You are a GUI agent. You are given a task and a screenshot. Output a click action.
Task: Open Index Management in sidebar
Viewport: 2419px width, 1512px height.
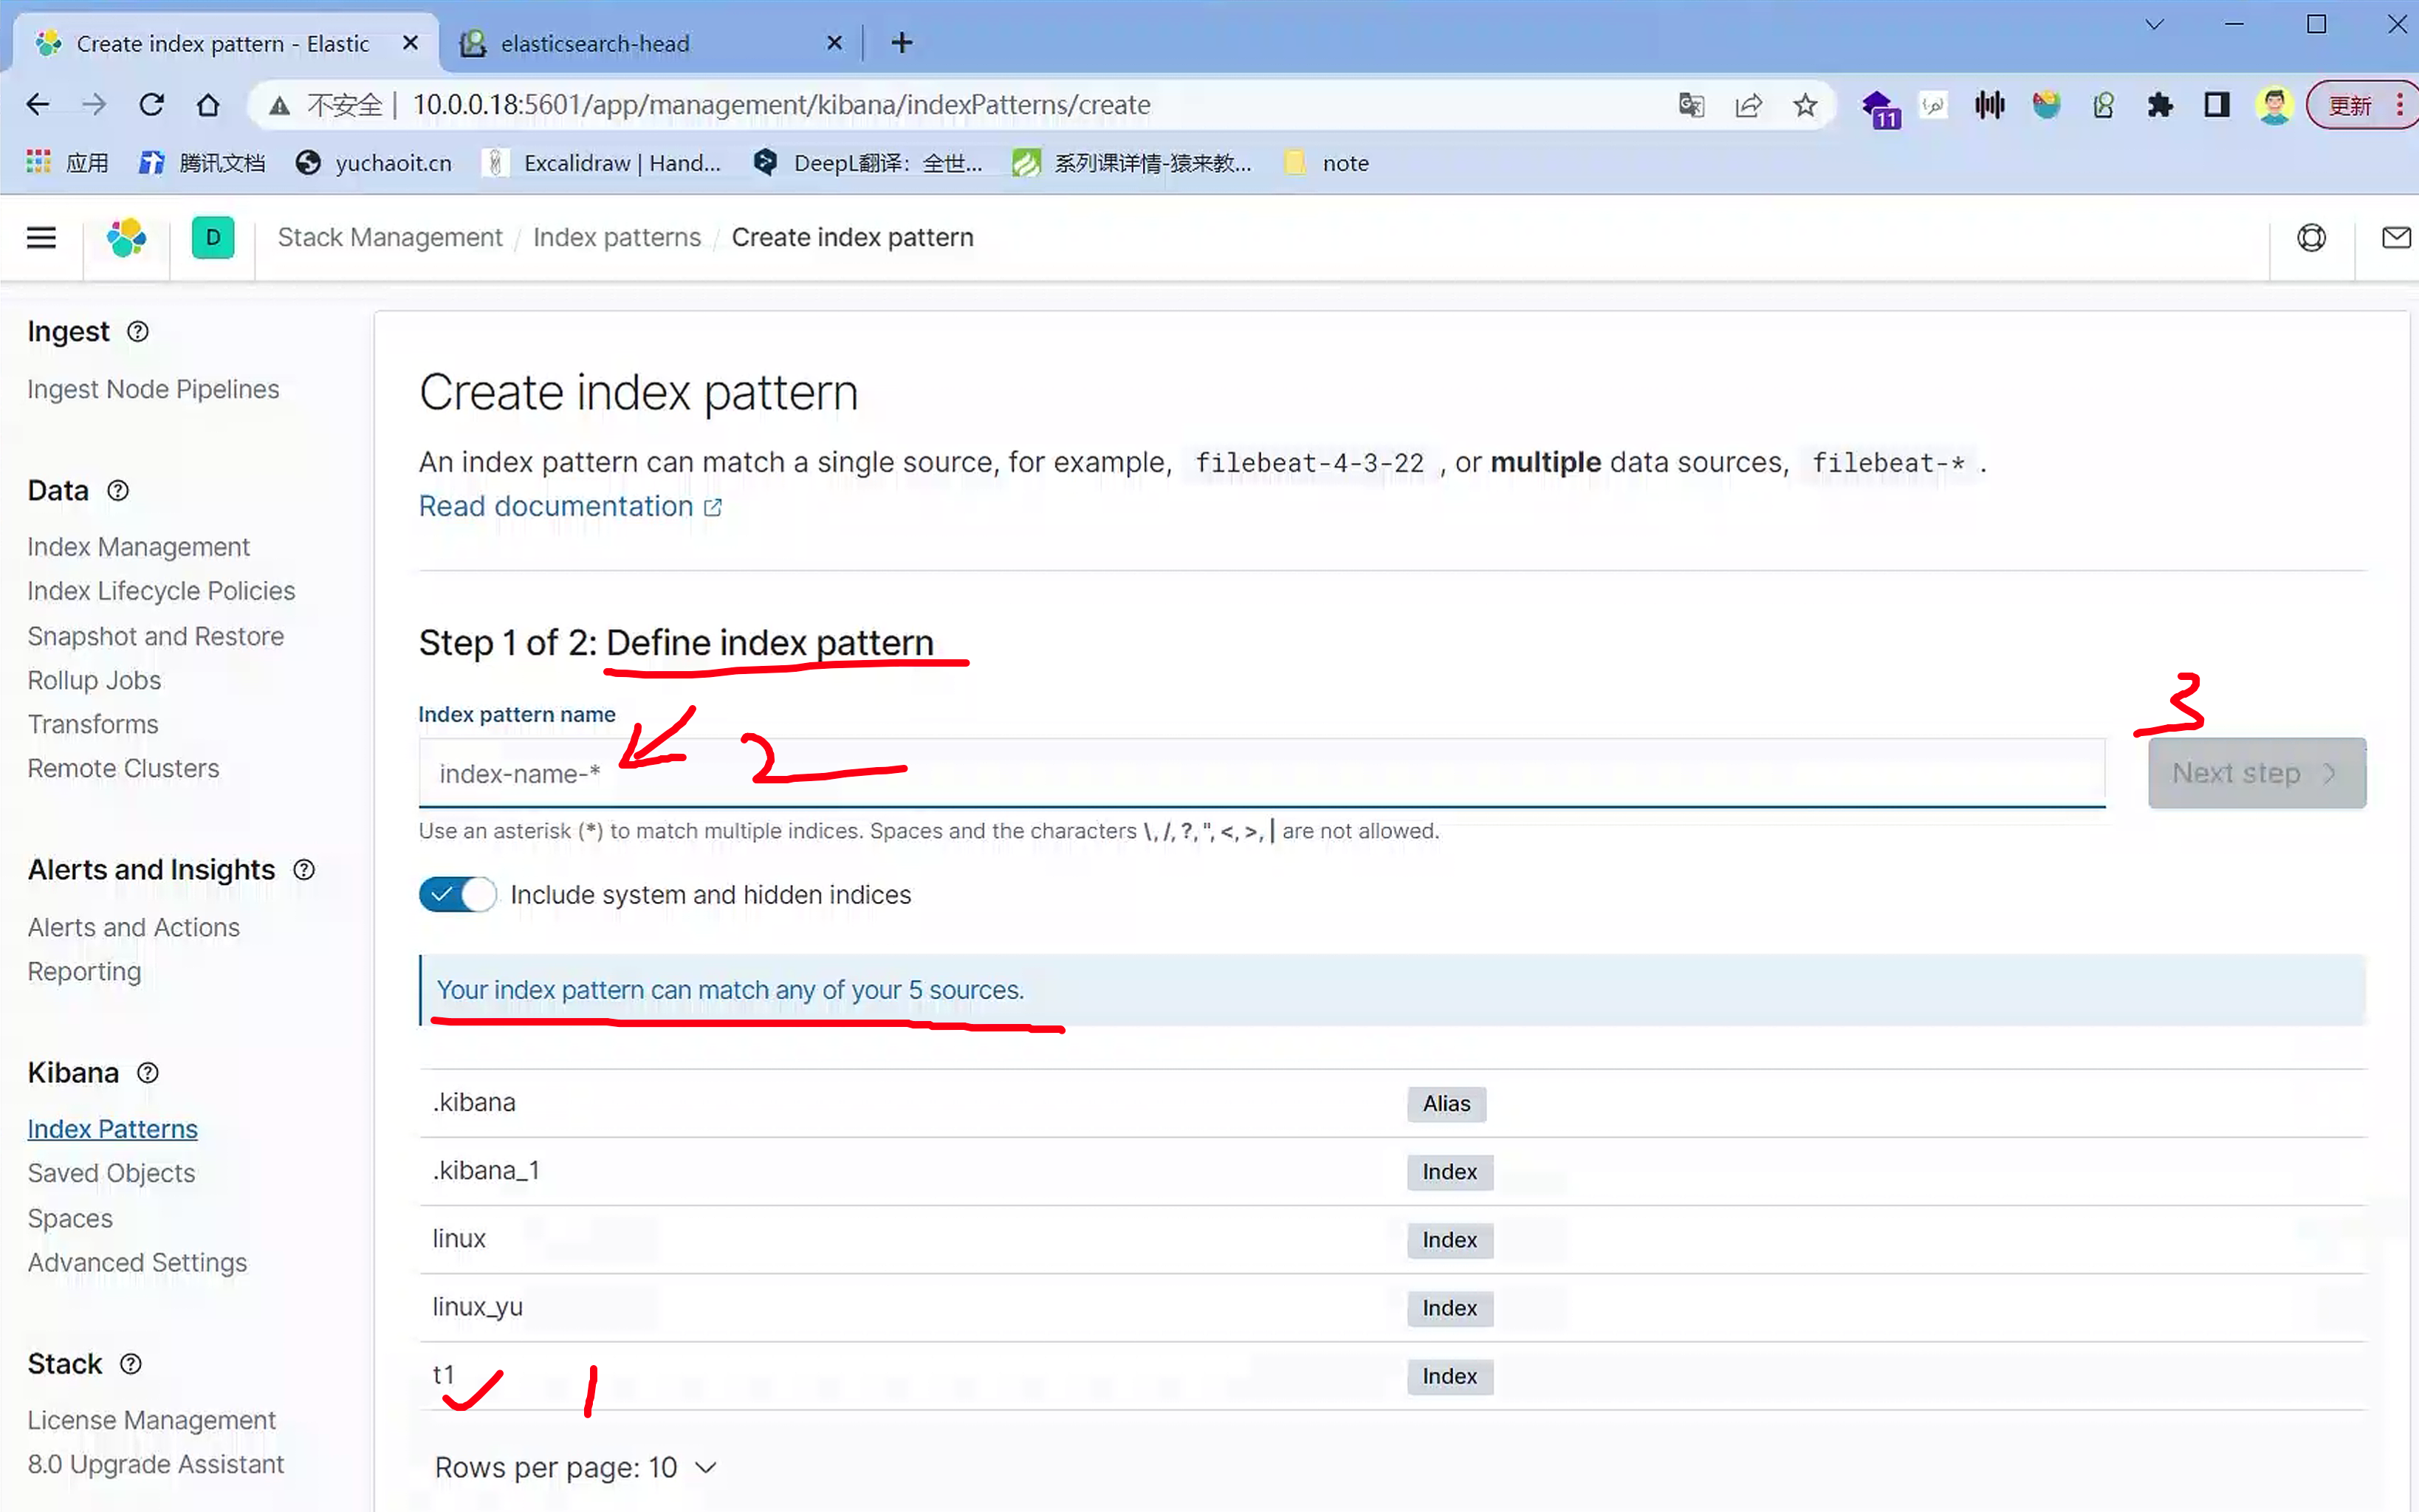[138, 547]
